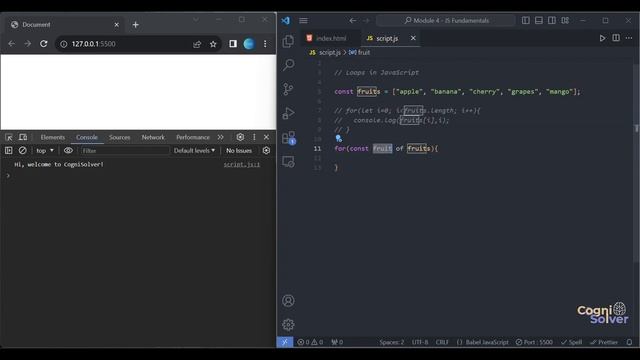
Task: Split the VS Code editor right
Action: point(616,38)
